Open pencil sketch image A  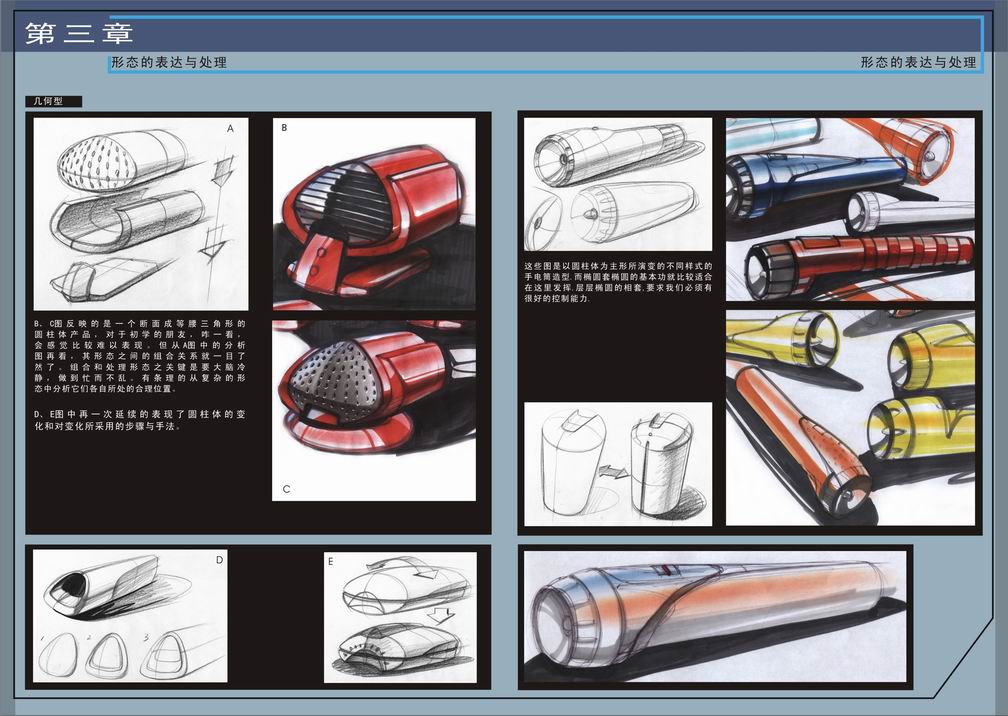point(141,214)
